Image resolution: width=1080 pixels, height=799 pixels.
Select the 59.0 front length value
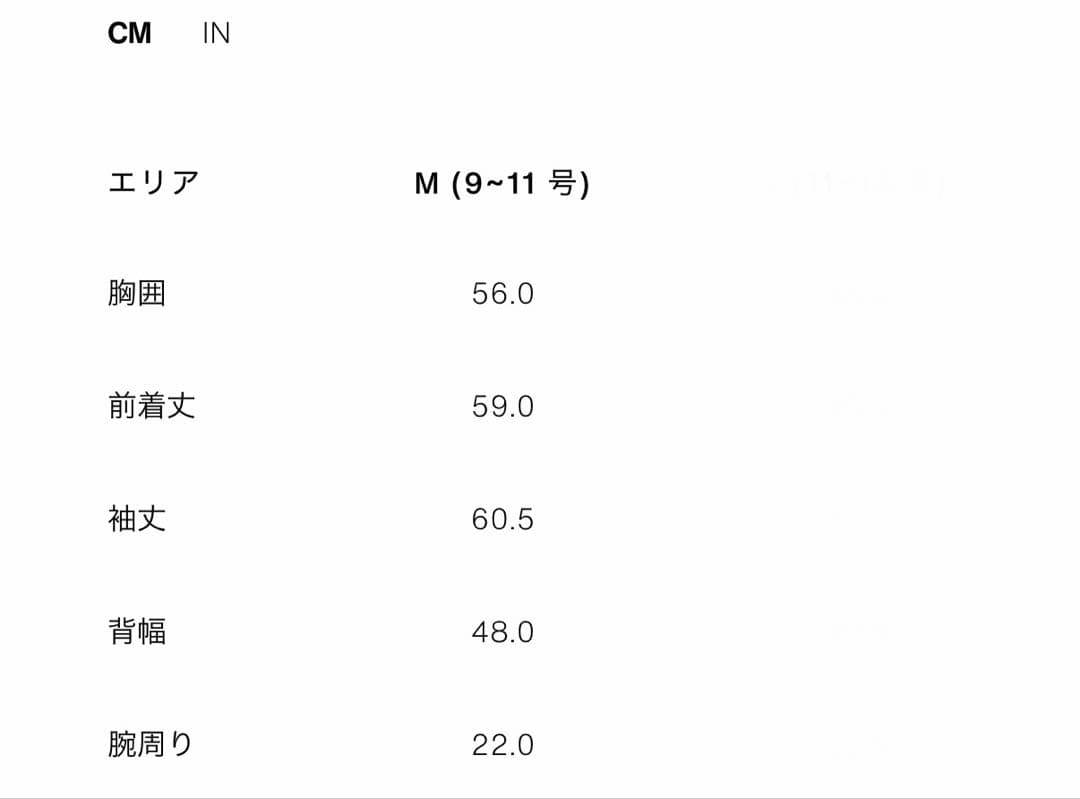(503, 406)
